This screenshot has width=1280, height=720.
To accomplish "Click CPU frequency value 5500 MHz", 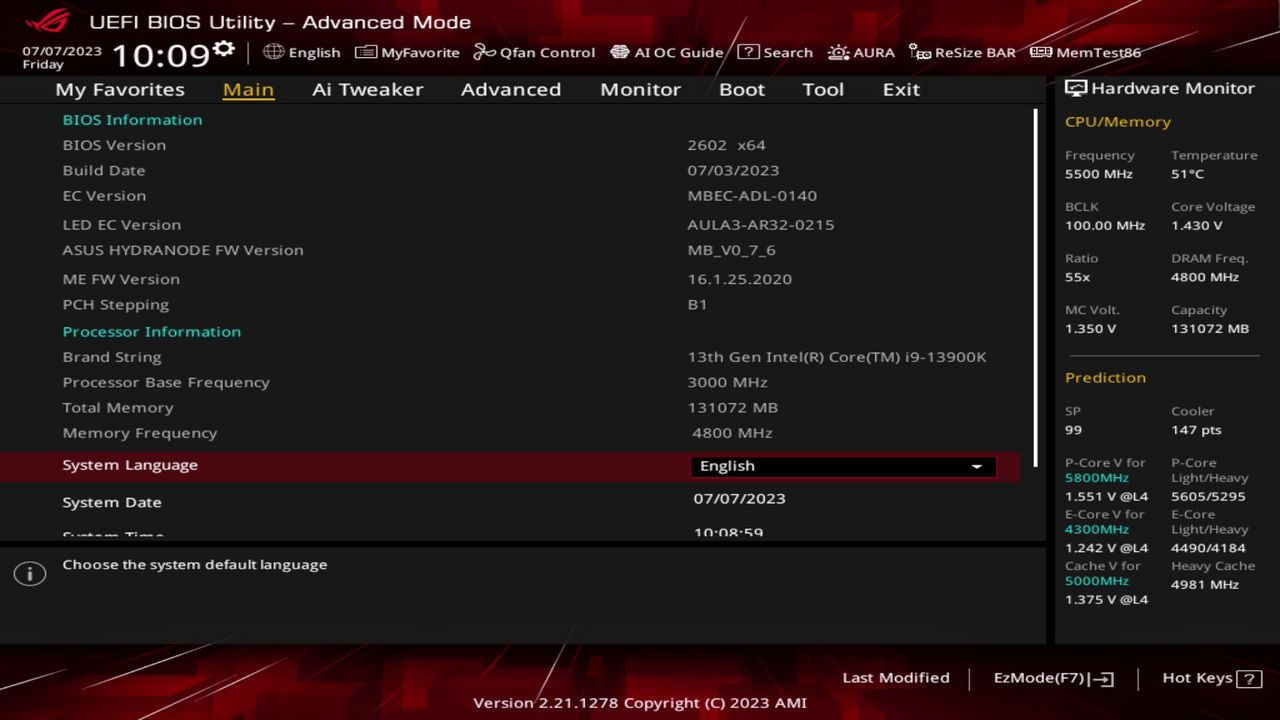I will (1099, 174).
